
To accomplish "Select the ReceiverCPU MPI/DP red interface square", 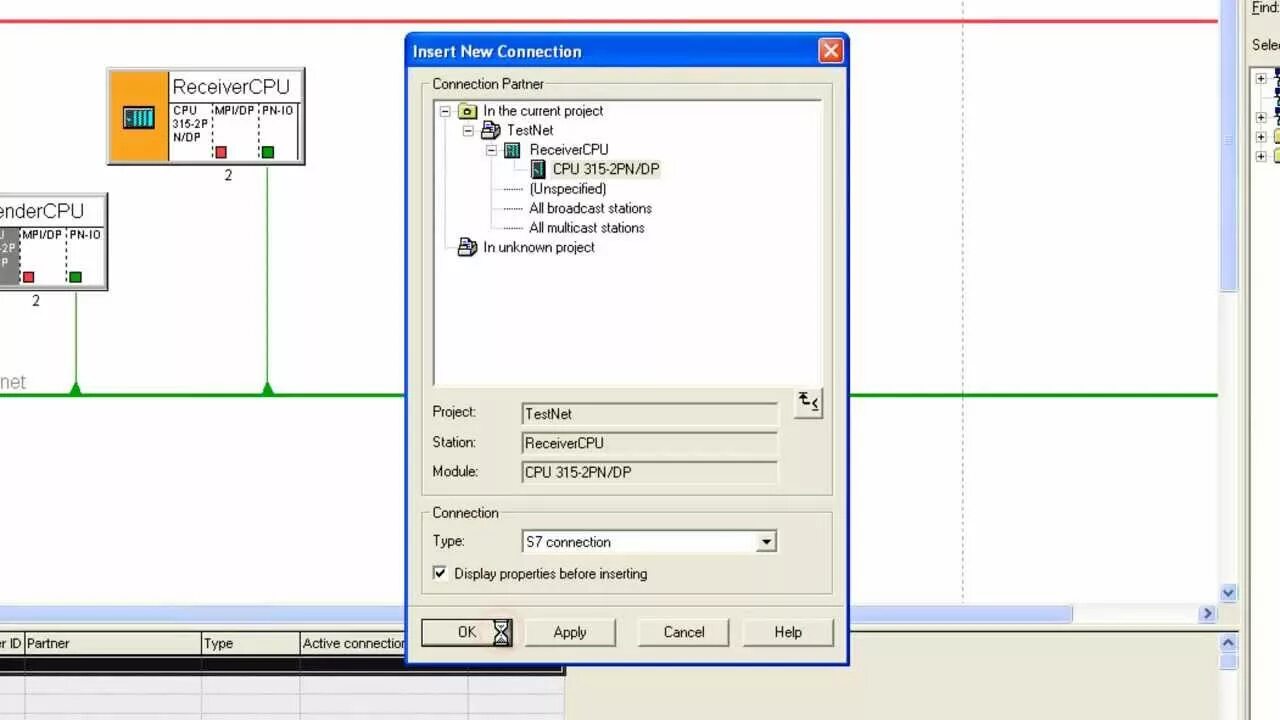I will coord(221,152).
